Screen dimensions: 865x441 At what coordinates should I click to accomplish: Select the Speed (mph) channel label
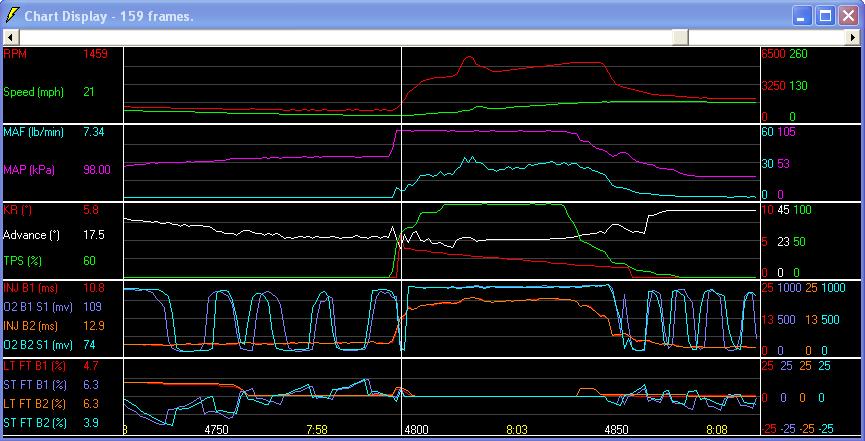click(x=34, y=92)
